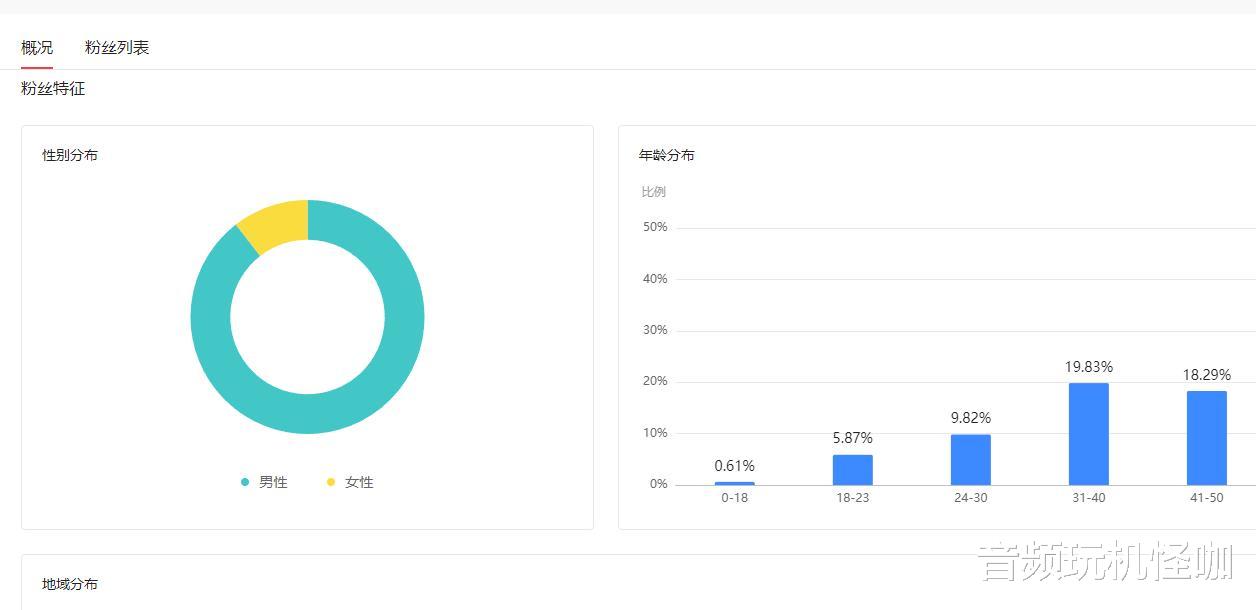
Task: Select the 0-18 age bar
Action: 734,483
